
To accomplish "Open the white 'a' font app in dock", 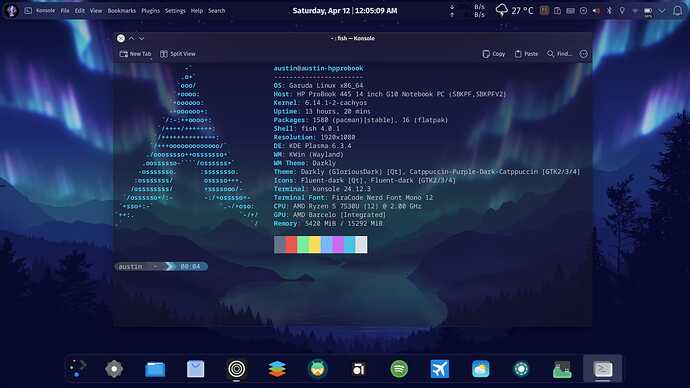I will point(358,369).
